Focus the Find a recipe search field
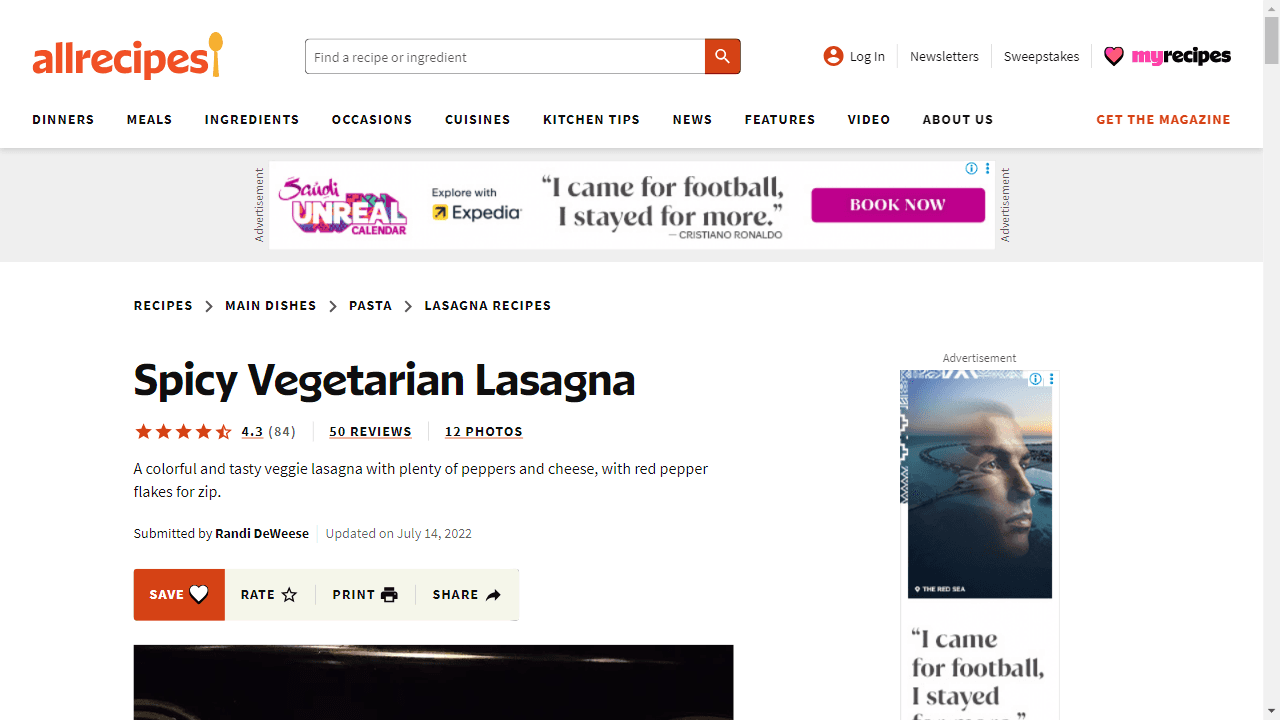Screen dimensions: 1280x720 505,57
